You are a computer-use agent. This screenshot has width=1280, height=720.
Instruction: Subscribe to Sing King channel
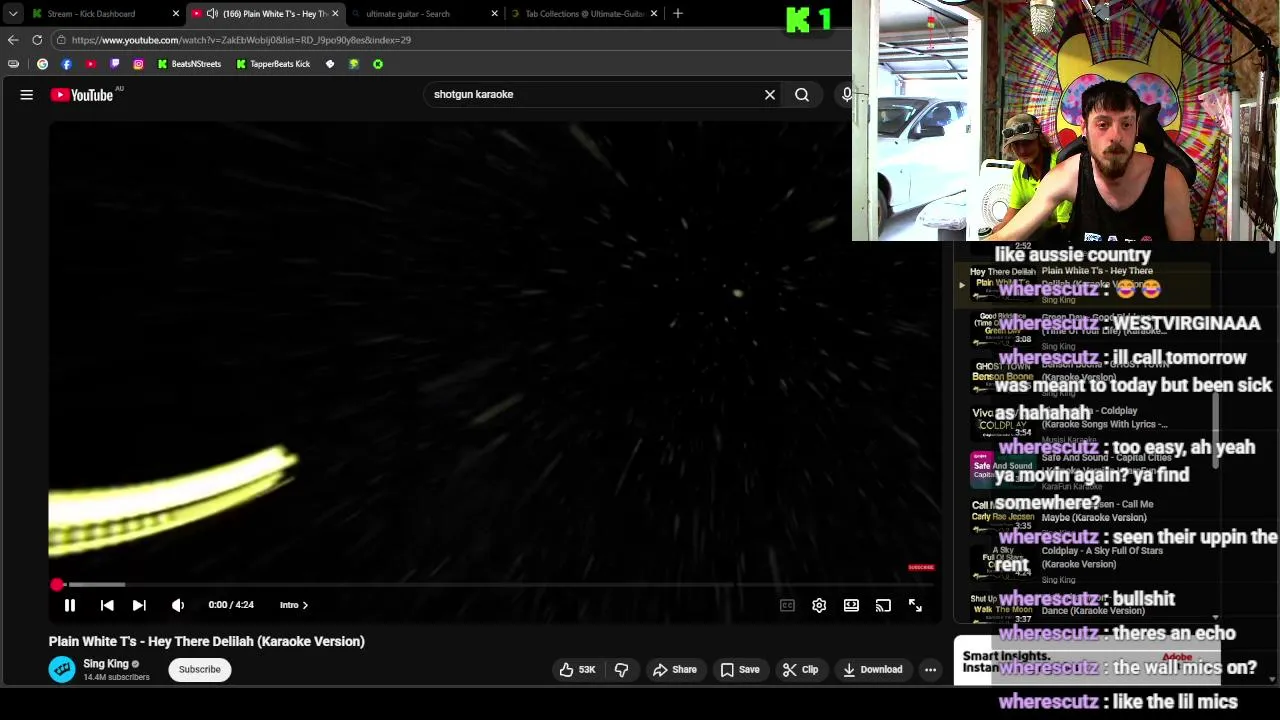tap(200, 669)
